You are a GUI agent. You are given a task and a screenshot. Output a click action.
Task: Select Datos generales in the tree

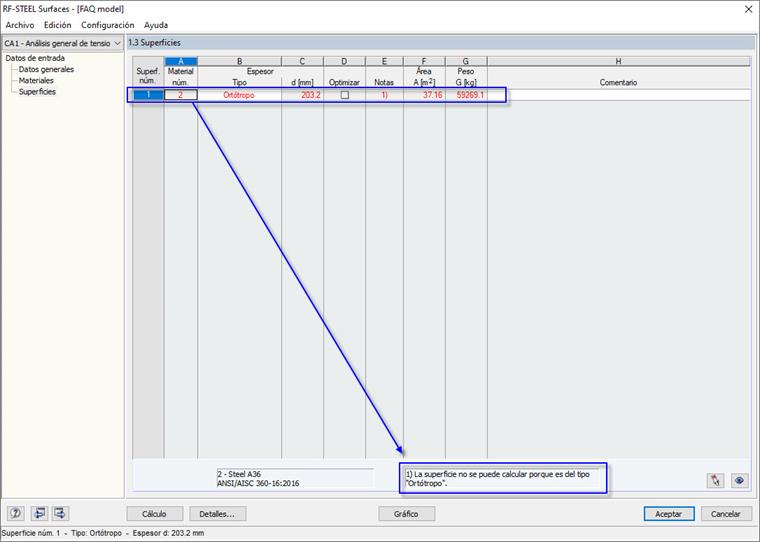click(46, 69)
